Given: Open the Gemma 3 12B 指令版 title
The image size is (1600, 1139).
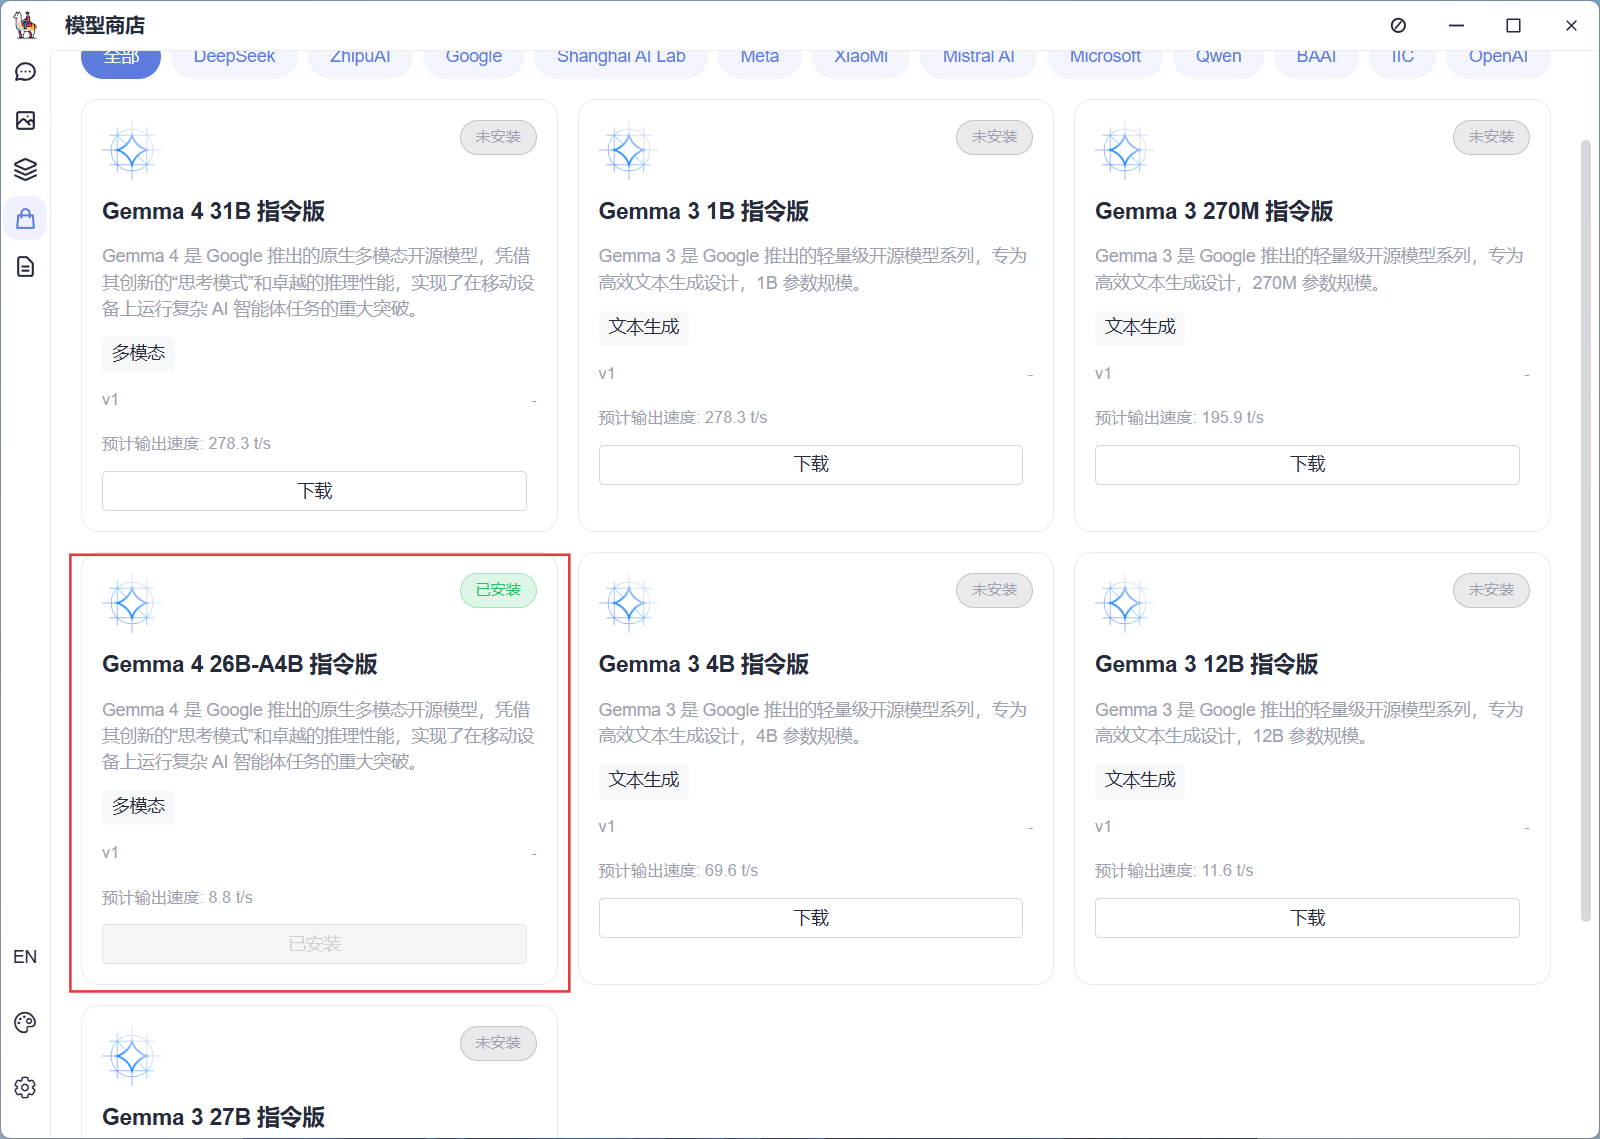Looking at the screenshot, I should coord(1207,664).
